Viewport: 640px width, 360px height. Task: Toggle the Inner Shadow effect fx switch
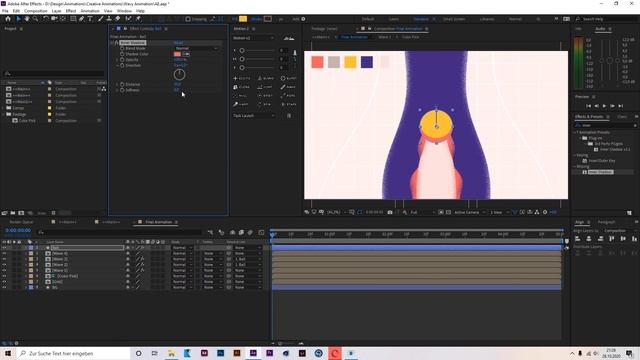(x=116, y=42)
